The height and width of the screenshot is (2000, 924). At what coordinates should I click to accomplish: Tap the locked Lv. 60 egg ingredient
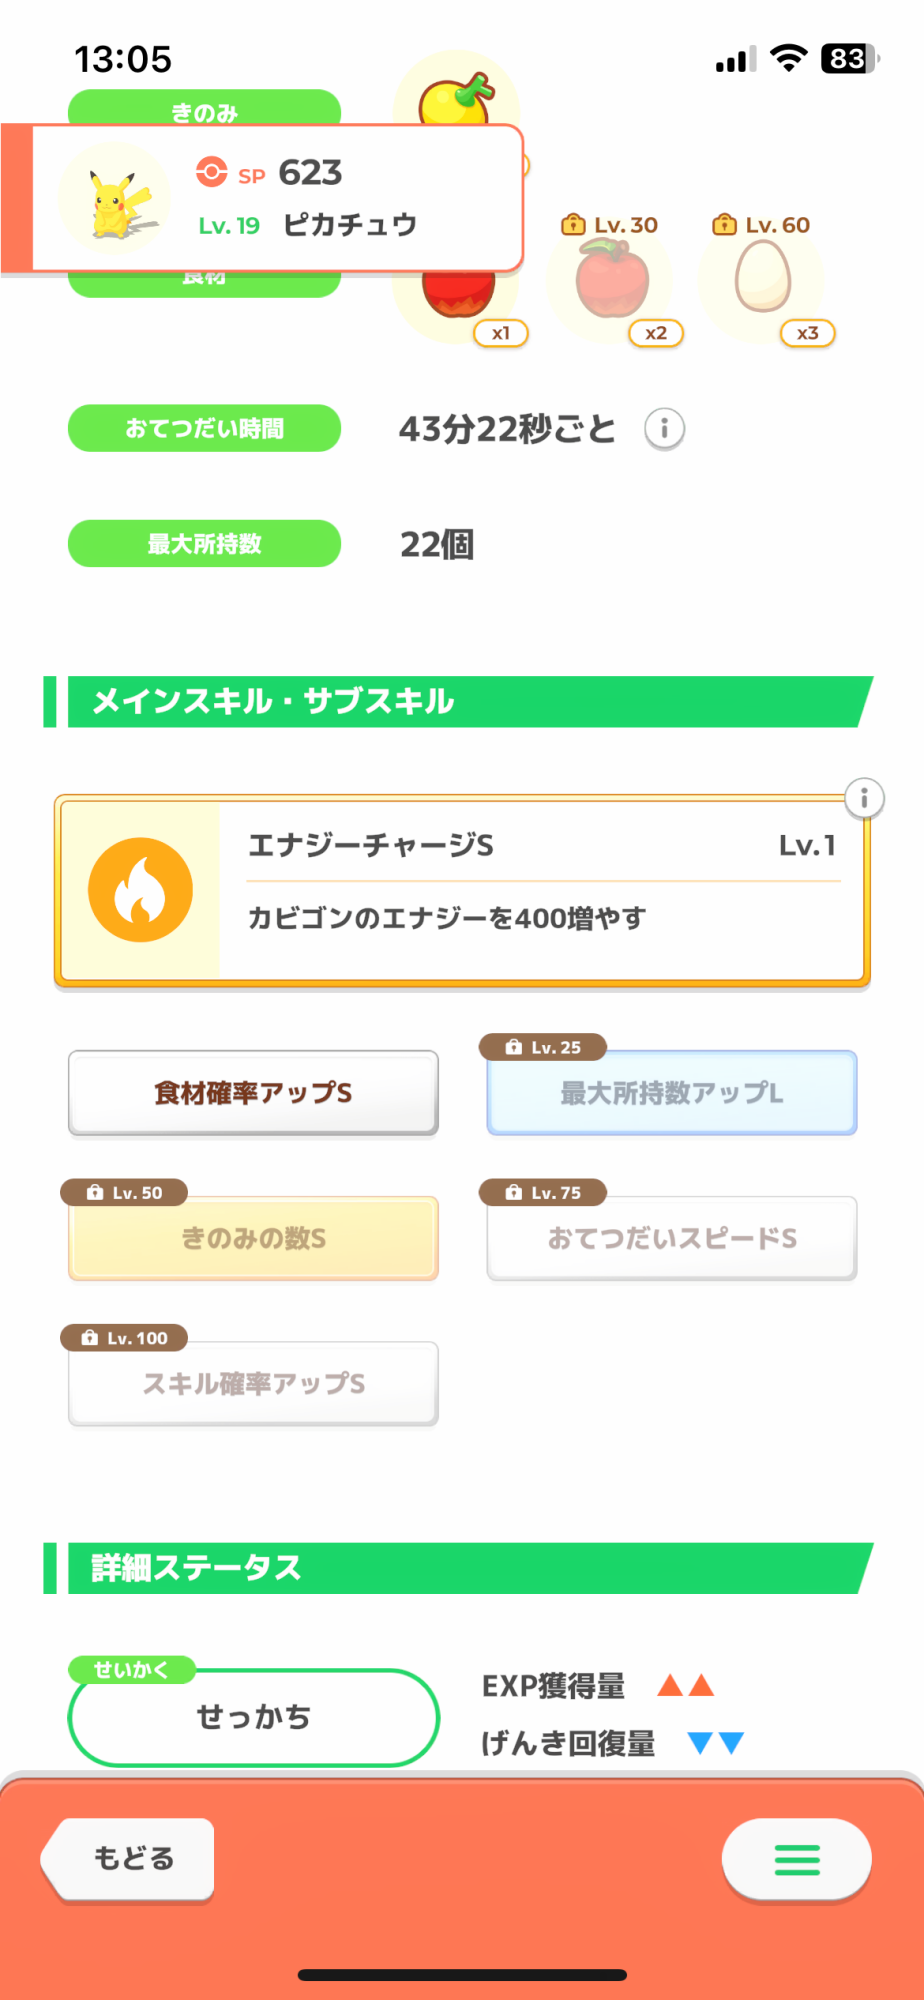(763, 280)
